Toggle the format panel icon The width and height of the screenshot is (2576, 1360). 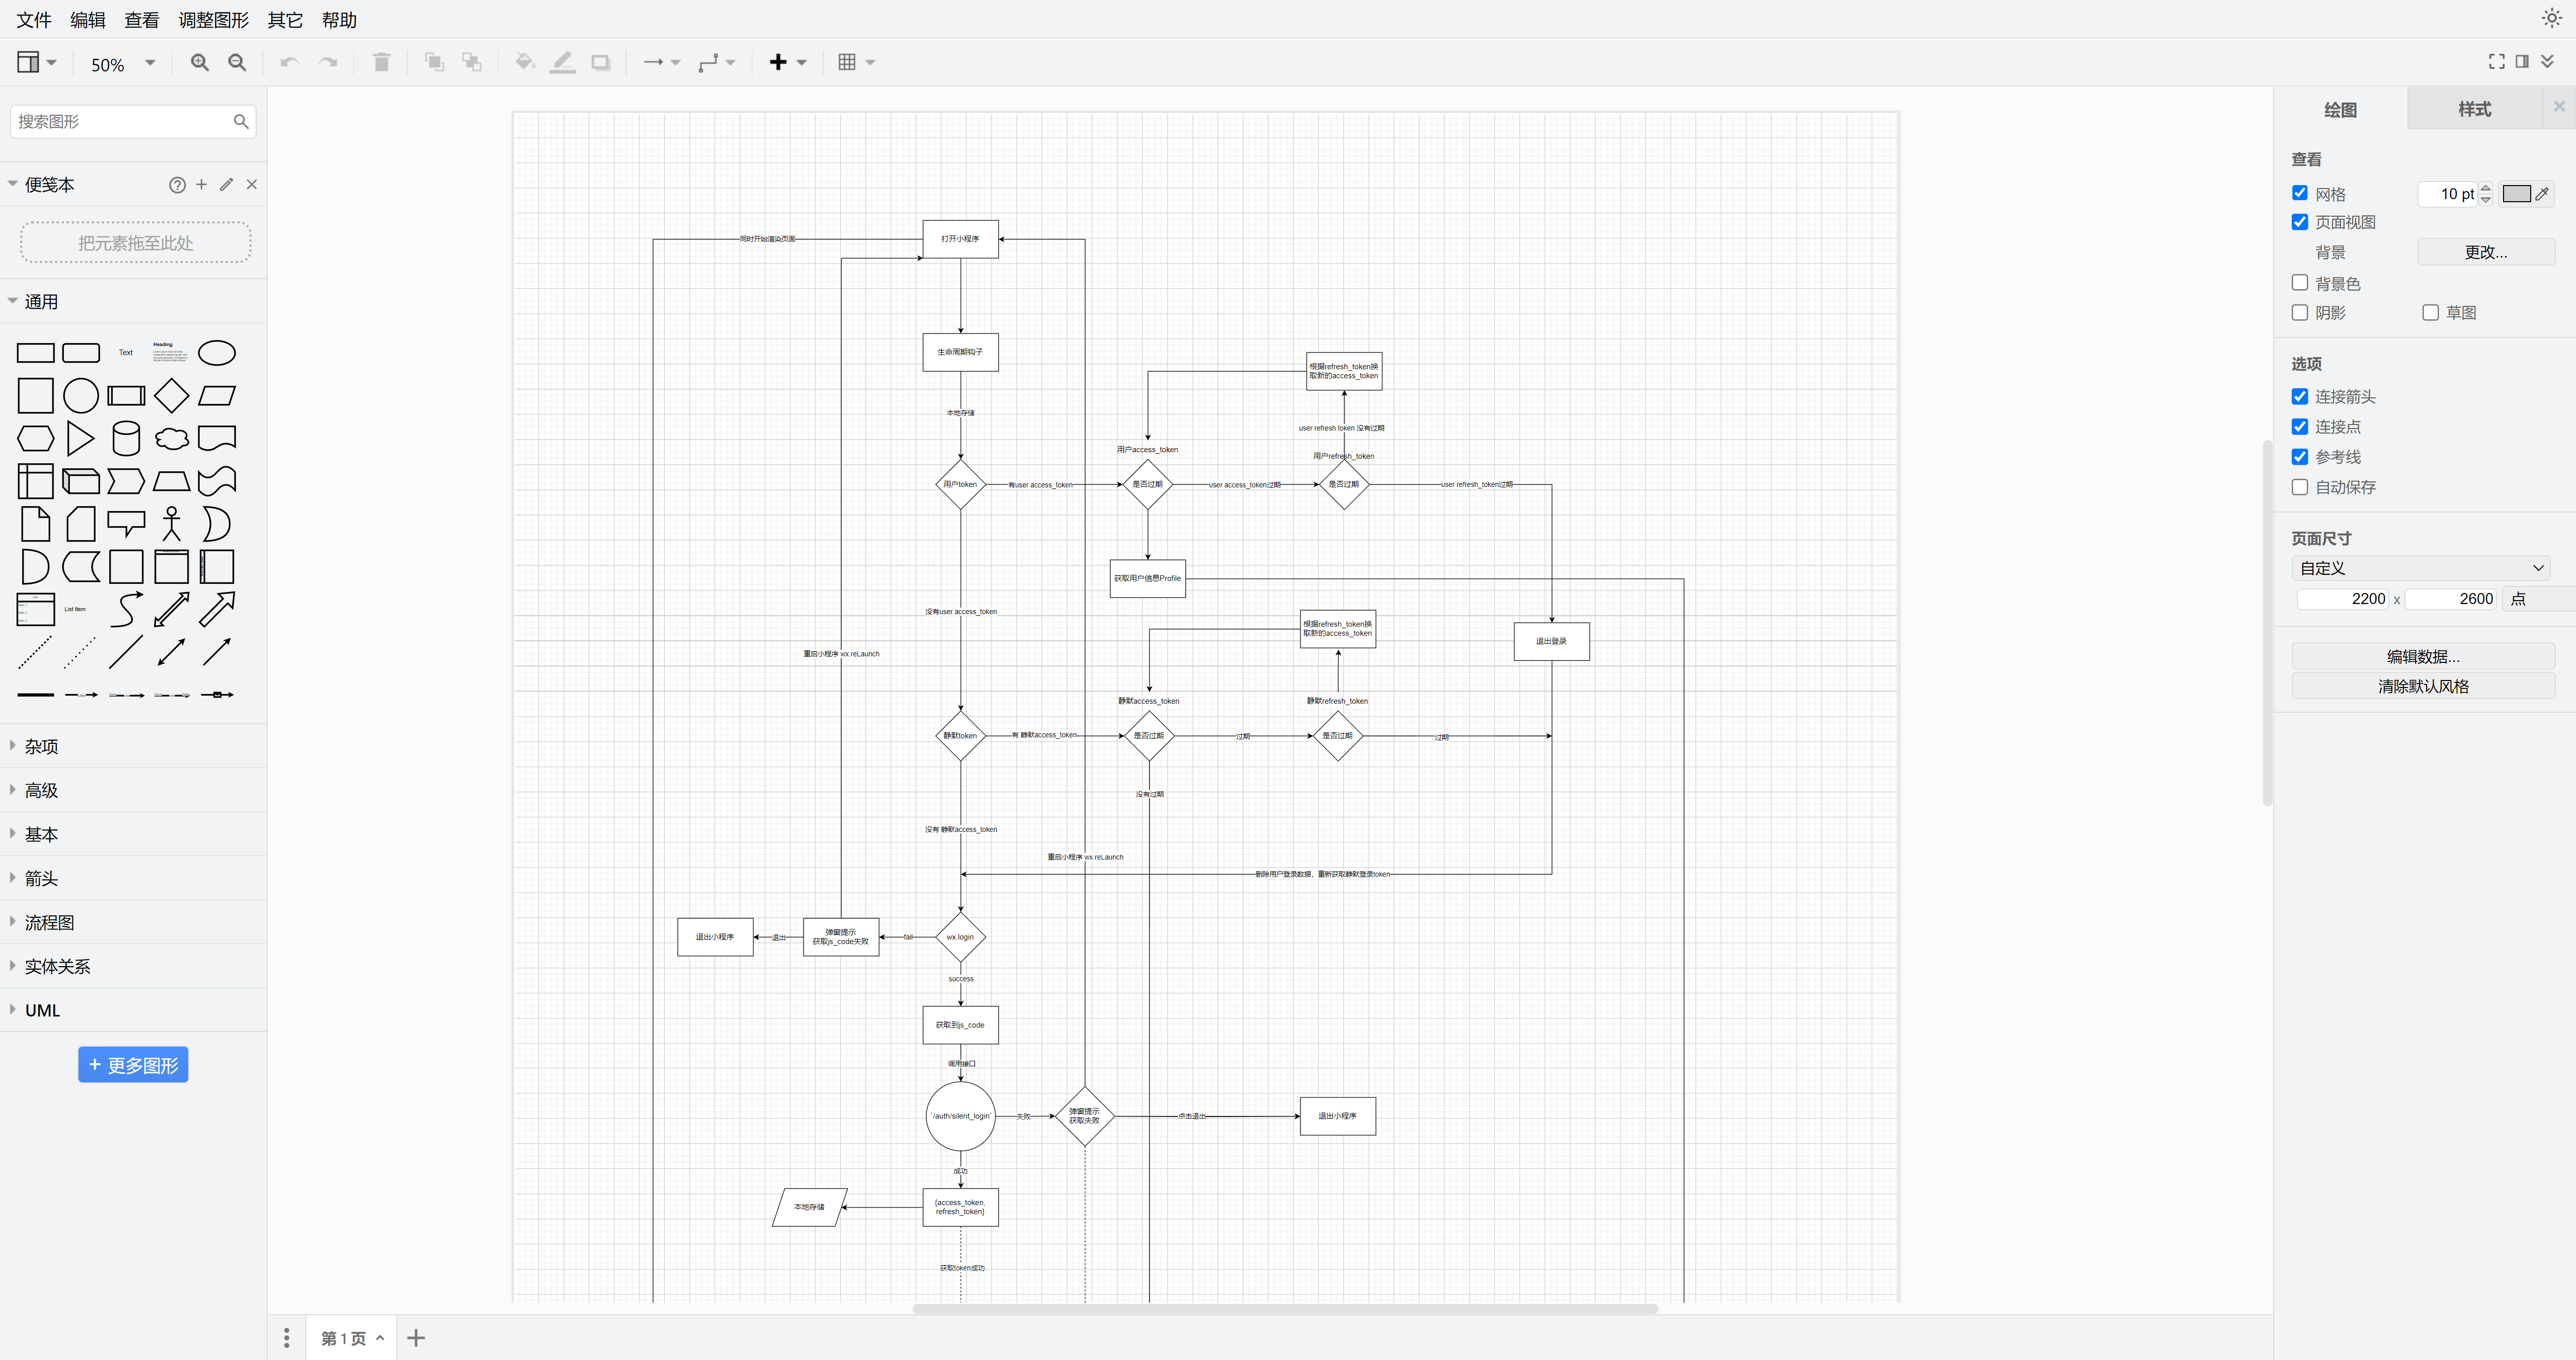click(x=2522, y=61)
